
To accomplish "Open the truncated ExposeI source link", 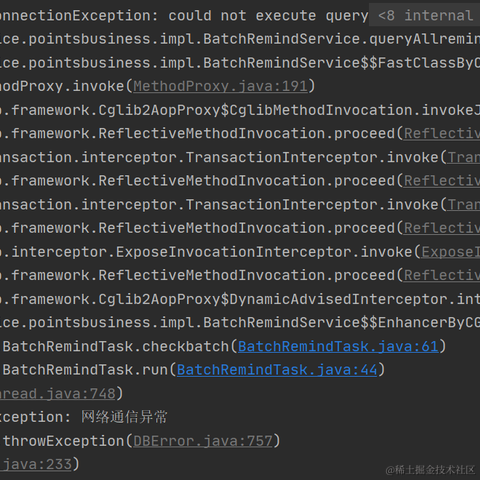I will click(x=451, y=252).
